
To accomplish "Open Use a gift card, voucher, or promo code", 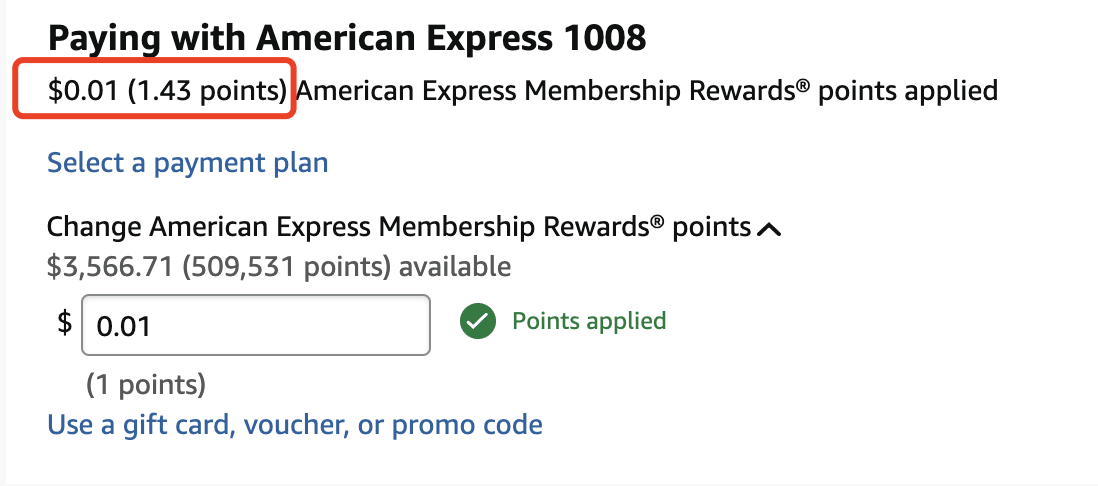I will click(x=295, y=424).
